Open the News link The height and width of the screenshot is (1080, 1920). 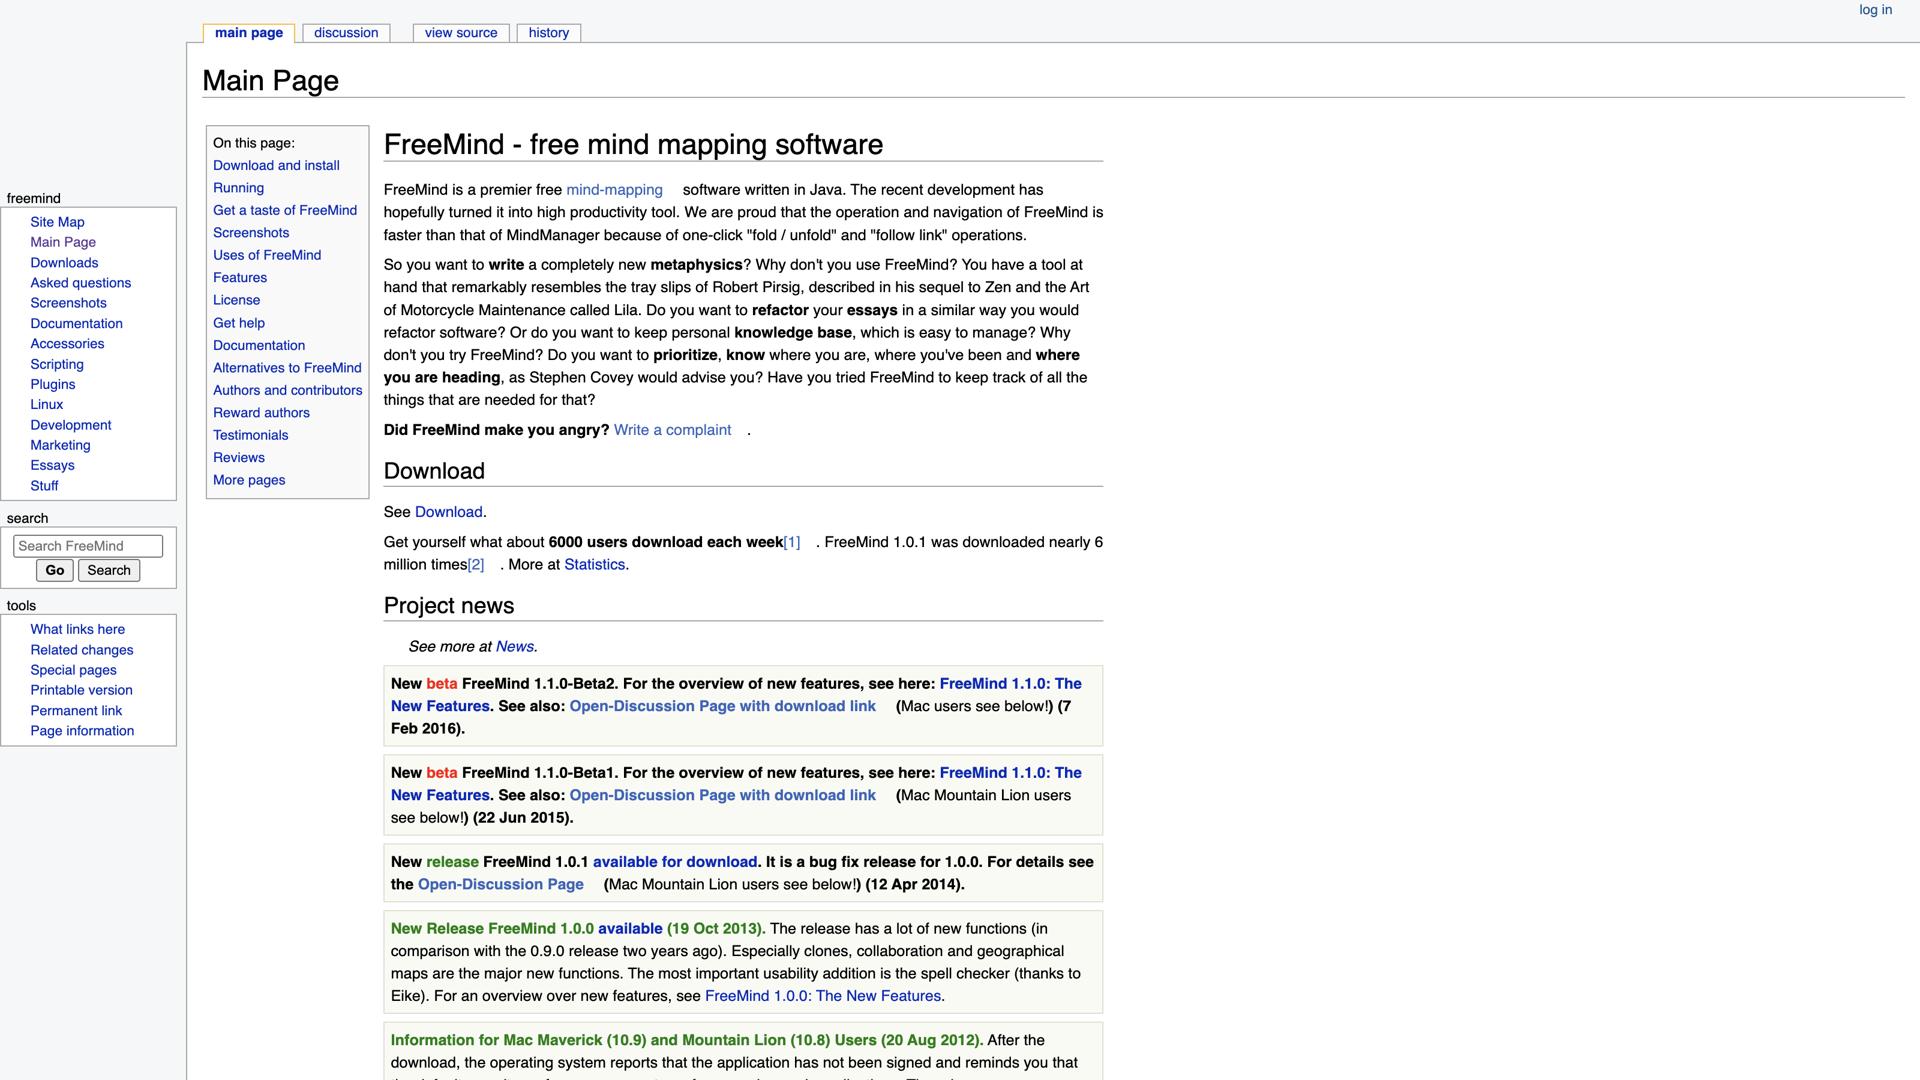point(514,647)
